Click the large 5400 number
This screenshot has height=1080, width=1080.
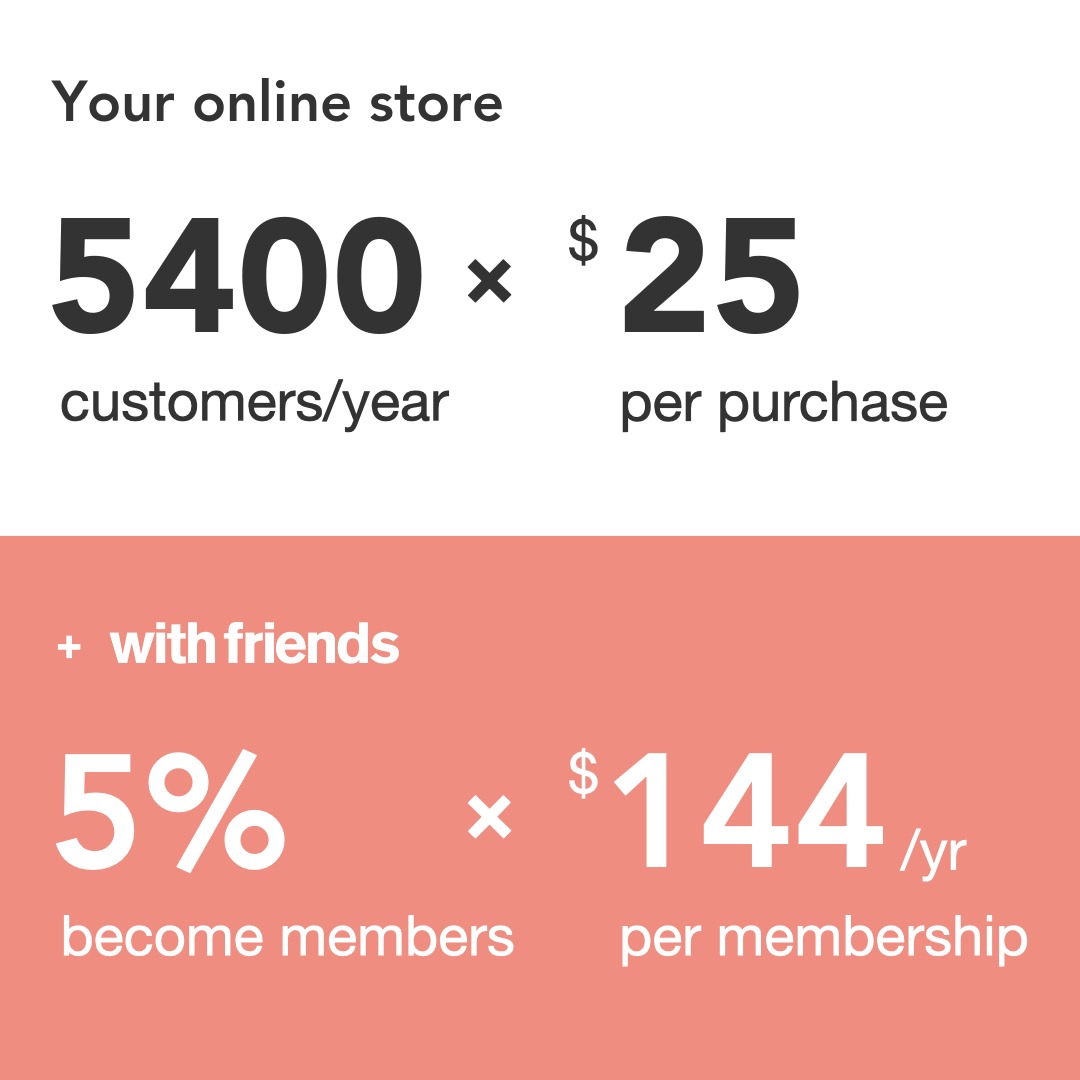pos(238,278)
